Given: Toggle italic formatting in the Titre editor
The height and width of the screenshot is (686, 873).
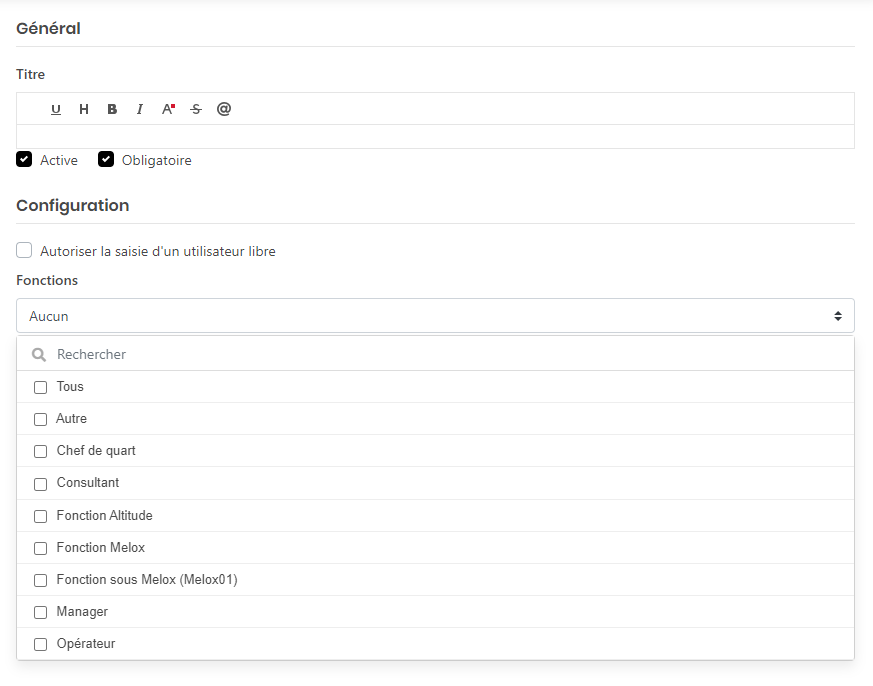Looking at the screenshot, I should pyautogui.click(x=140, y=109).
